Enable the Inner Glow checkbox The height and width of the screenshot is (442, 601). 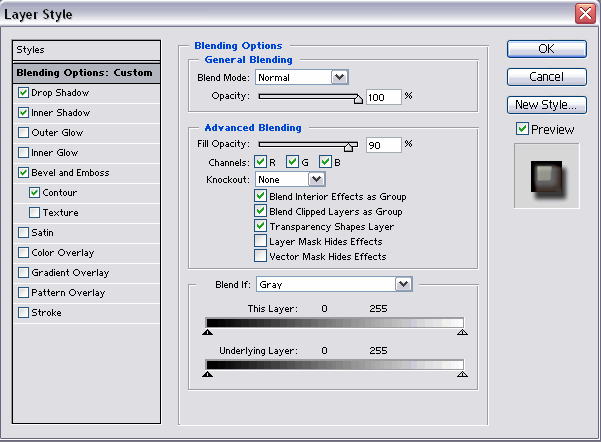tap(23, 153)
